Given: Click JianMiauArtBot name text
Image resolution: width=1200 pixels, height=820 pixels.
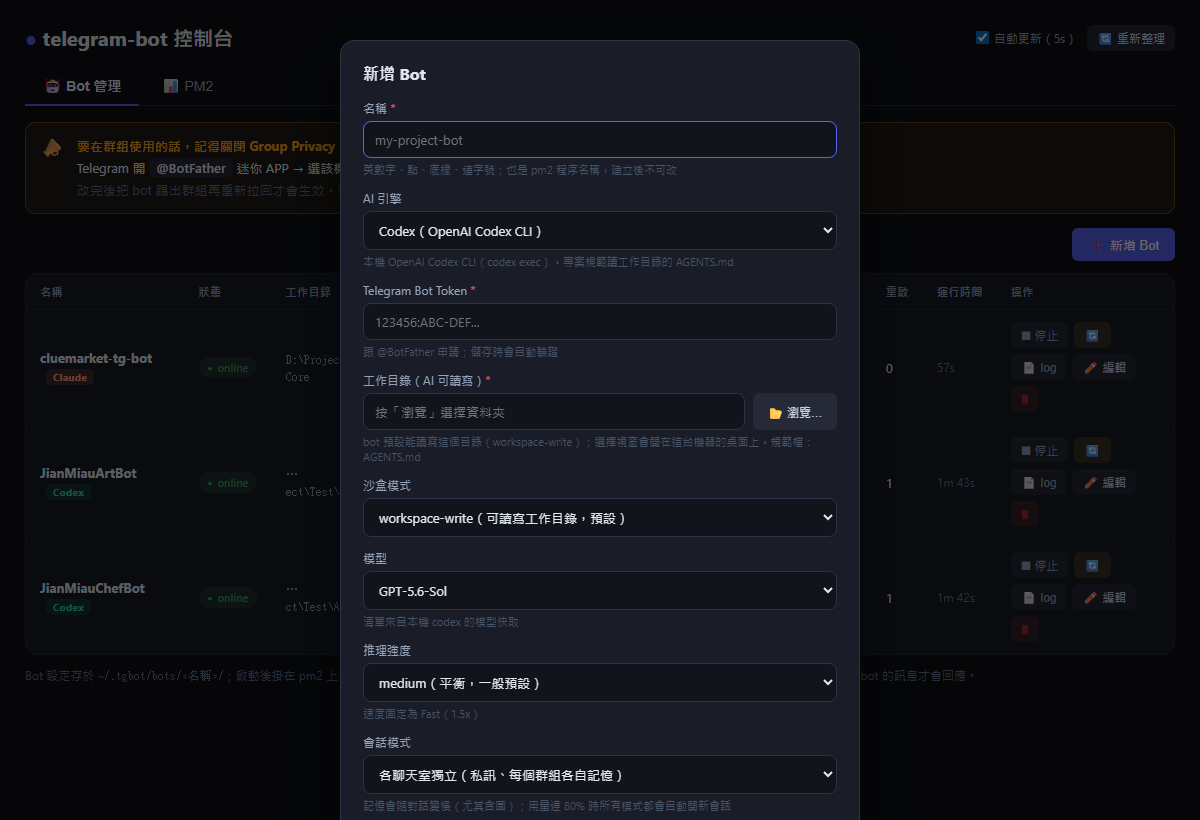Looking at the screenshot, I should 88,473.
